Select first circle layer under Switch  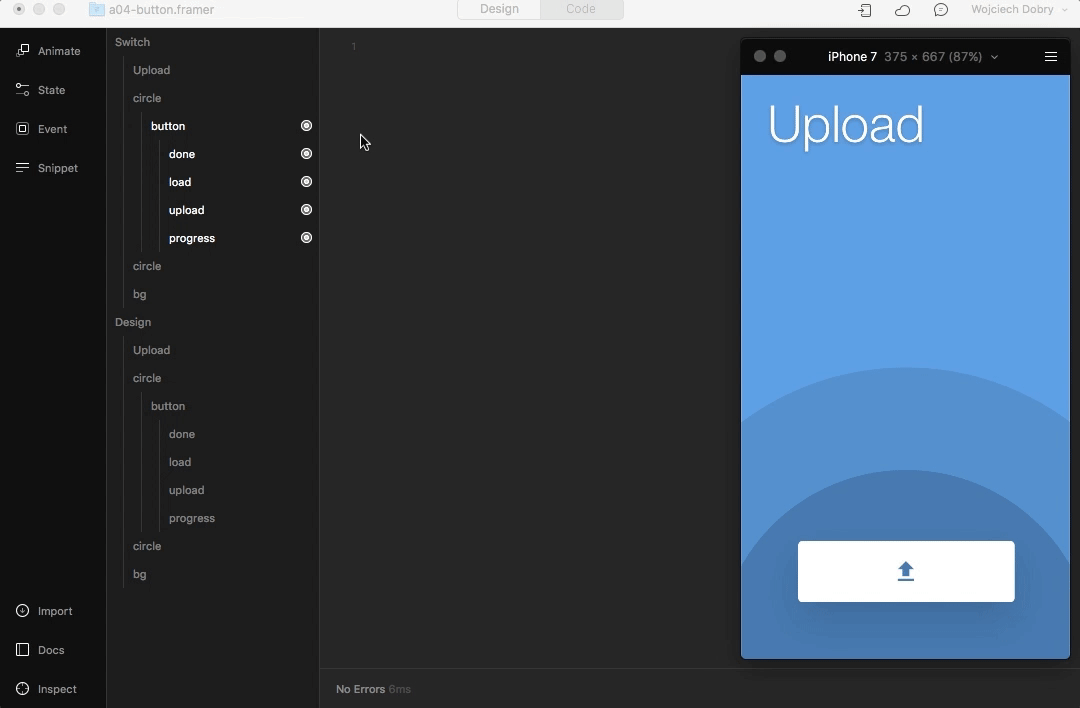pos(147,98)
